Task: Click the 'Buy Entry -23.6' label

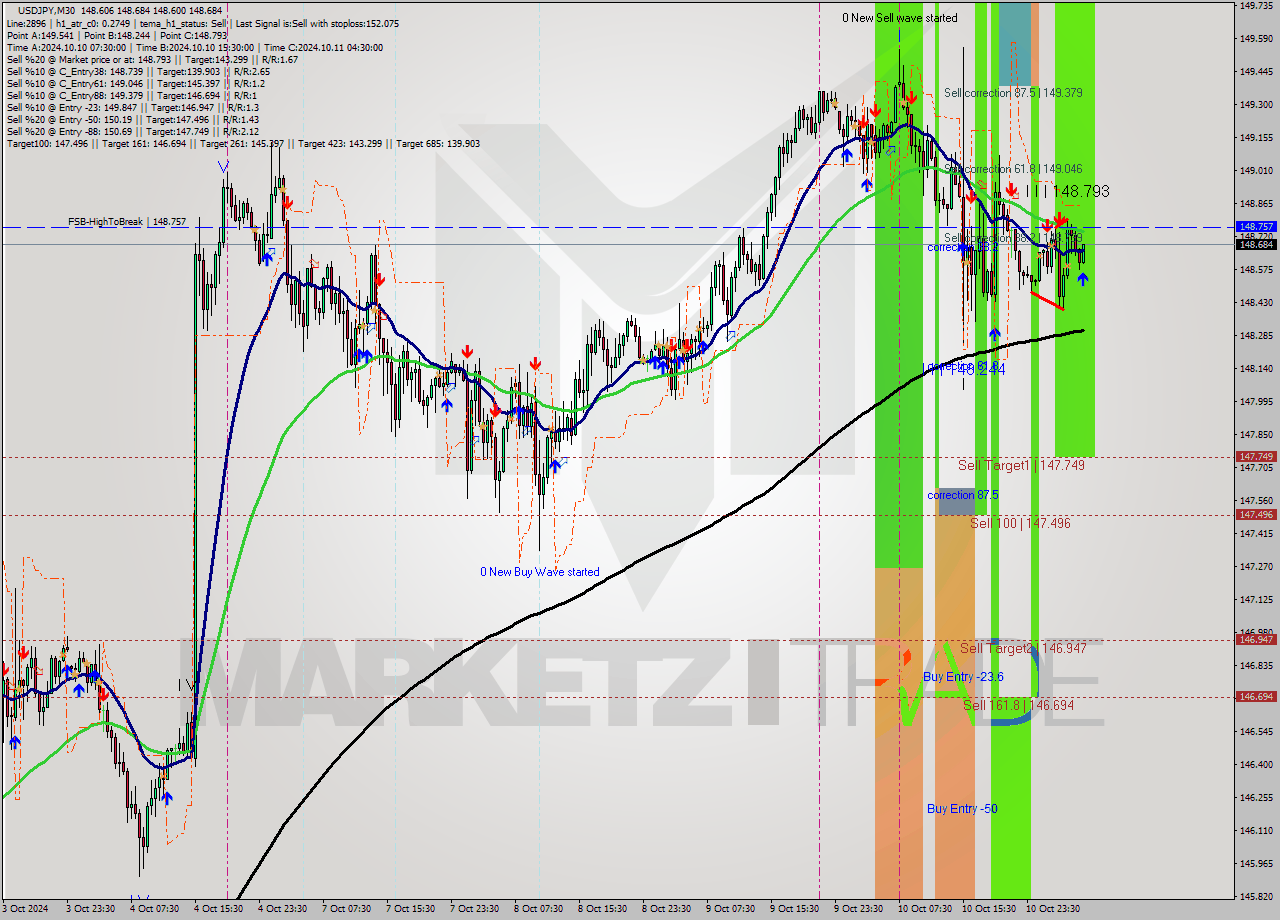Action: click(x=963, y=677)
